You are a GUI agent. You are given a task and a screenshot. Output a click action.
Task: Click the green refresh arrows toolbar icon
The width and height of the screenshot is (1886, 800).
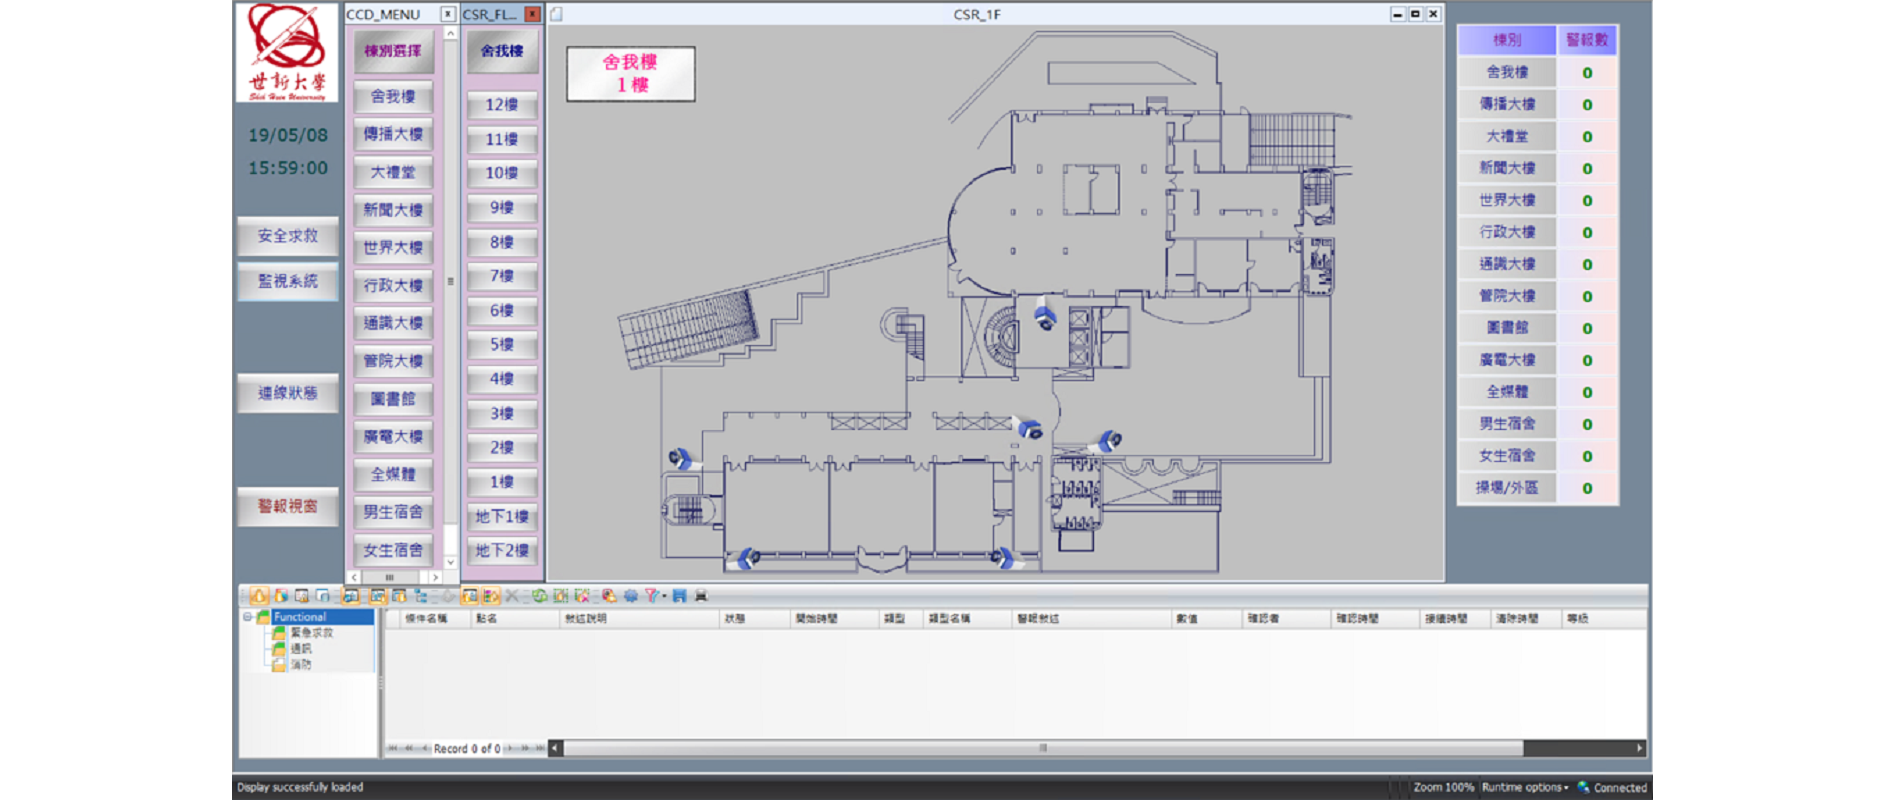[540, 596]
